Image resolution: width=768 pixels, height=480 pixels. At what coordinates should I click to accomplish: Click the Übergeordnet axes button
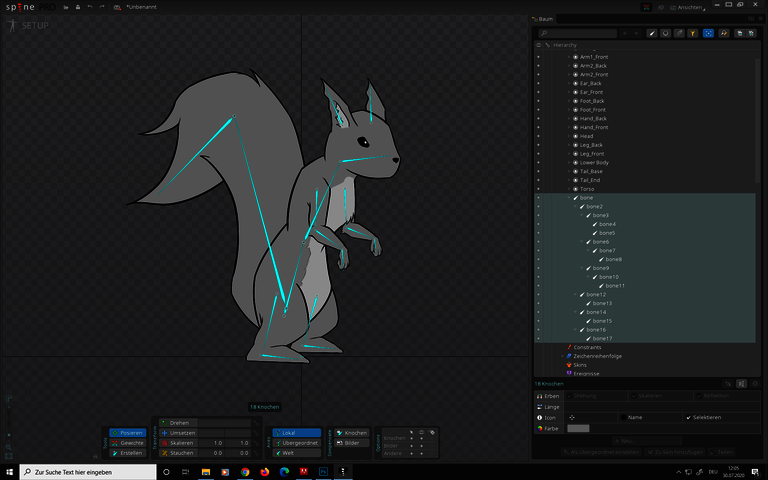point(296,443)
